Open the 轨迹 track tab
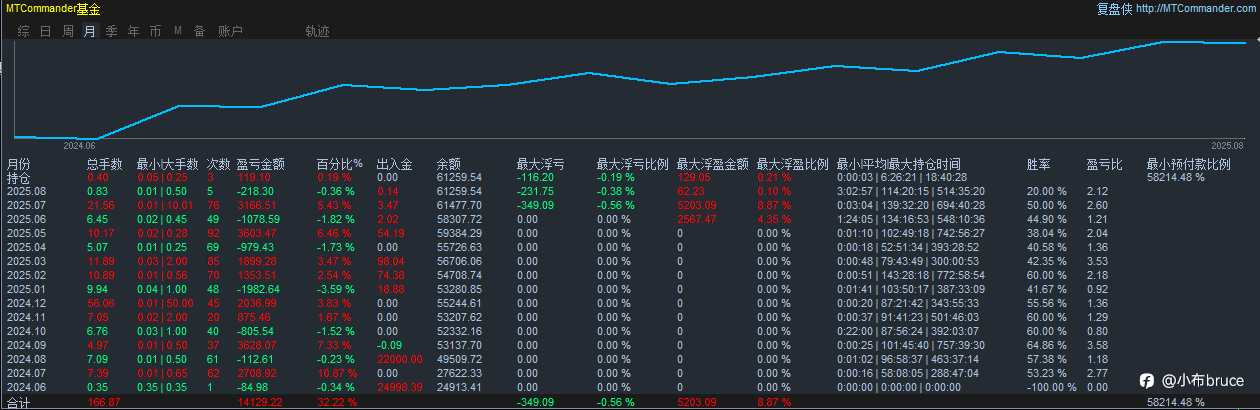1260x410 pixels. coord(317,31)
